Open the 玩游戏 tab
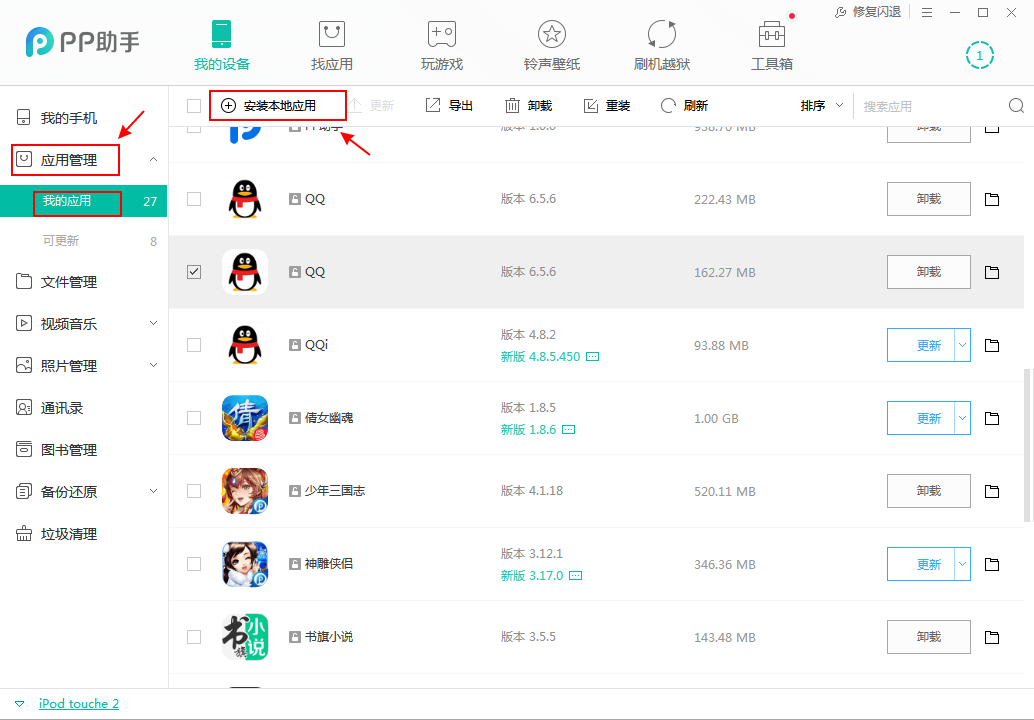This screenshot has height=720, width=1034. [x=442, y=45]
